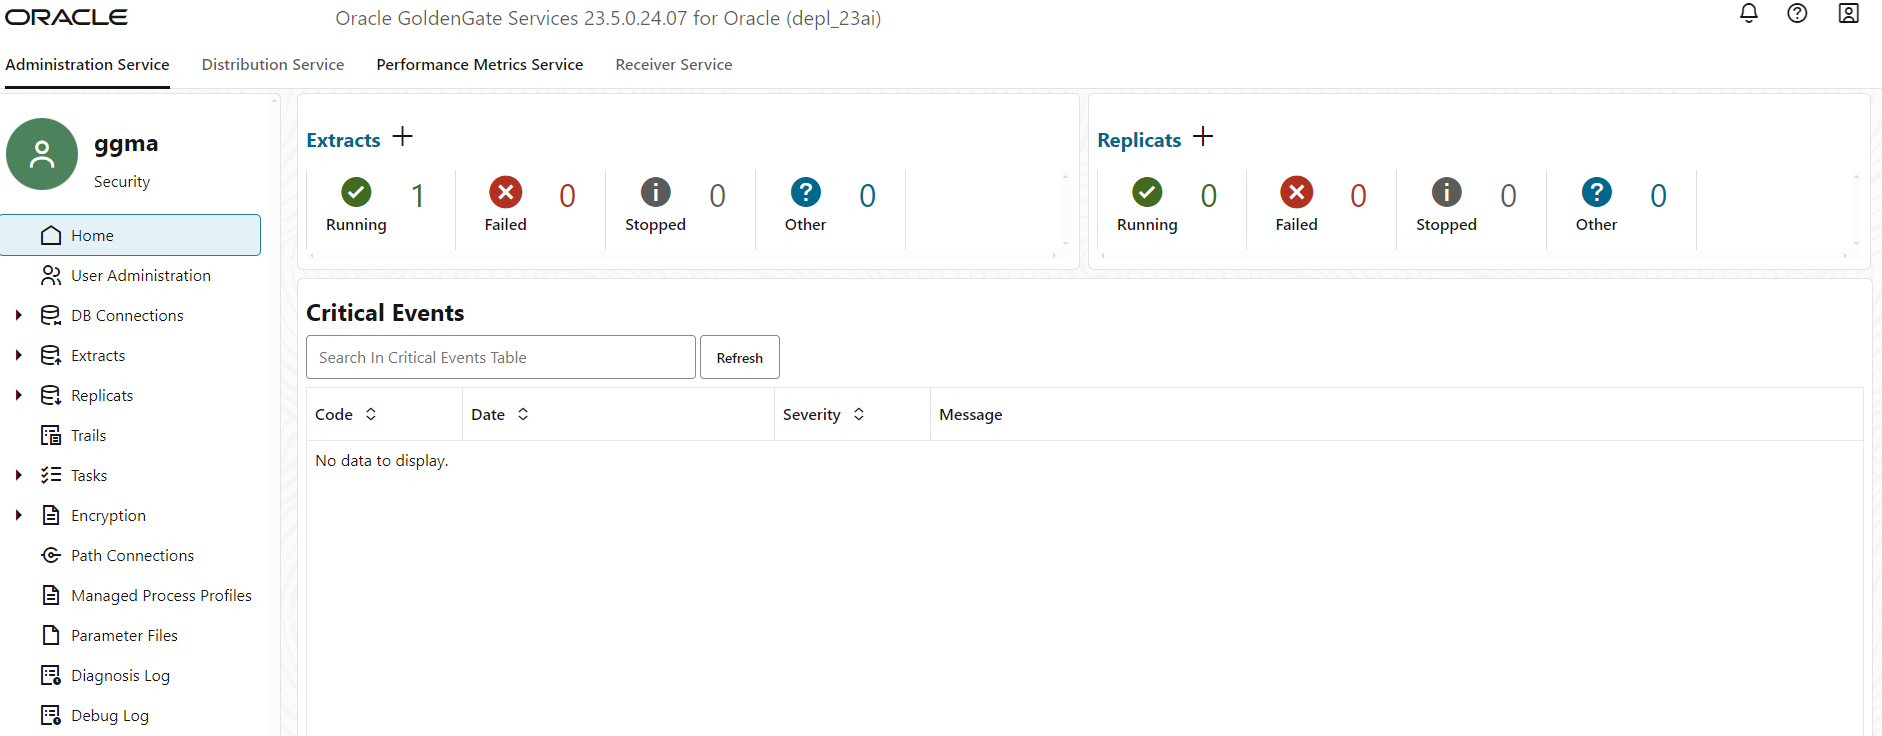The height and width of the screenshot is (736, 1882).
Task: Open Parameter Files page label
Action: click(124, 635)
